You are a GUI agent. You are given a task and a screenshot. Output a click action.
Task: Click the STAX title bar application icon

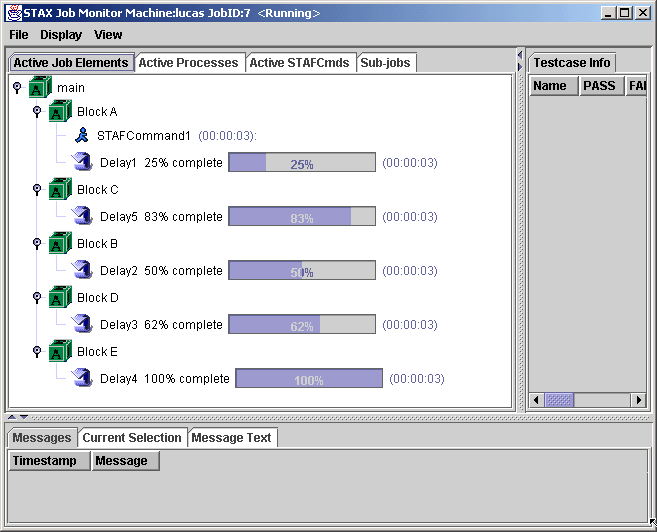14,13
